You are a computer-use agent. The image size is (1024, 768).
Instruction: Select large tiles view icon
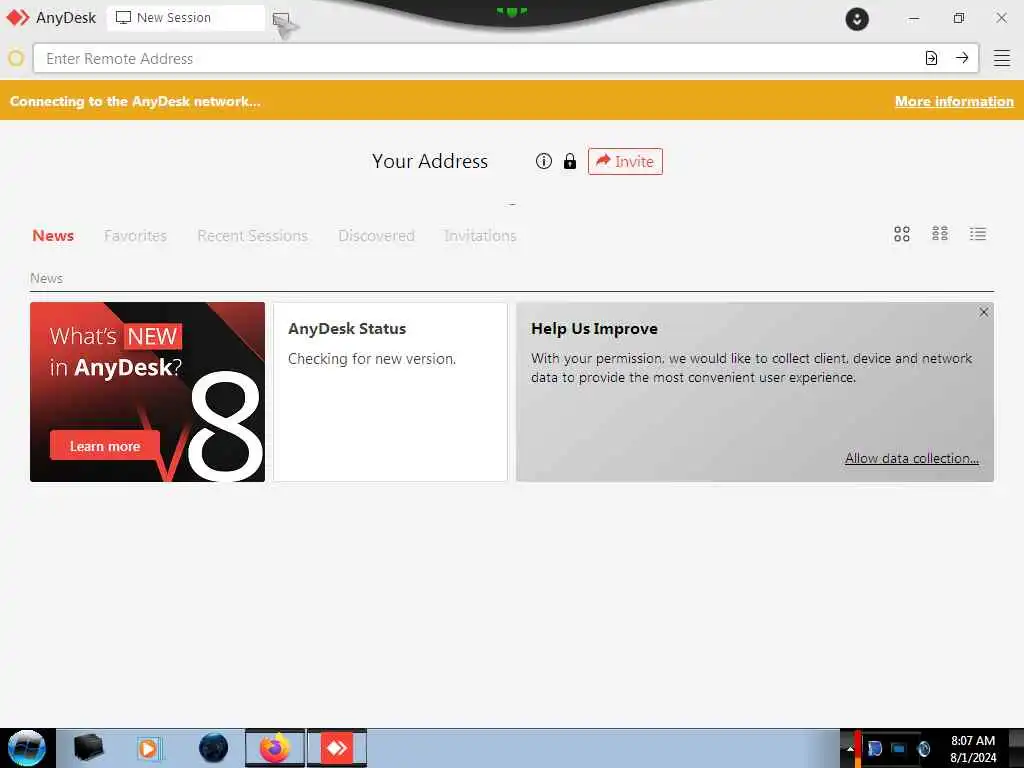tap(902, 234)
